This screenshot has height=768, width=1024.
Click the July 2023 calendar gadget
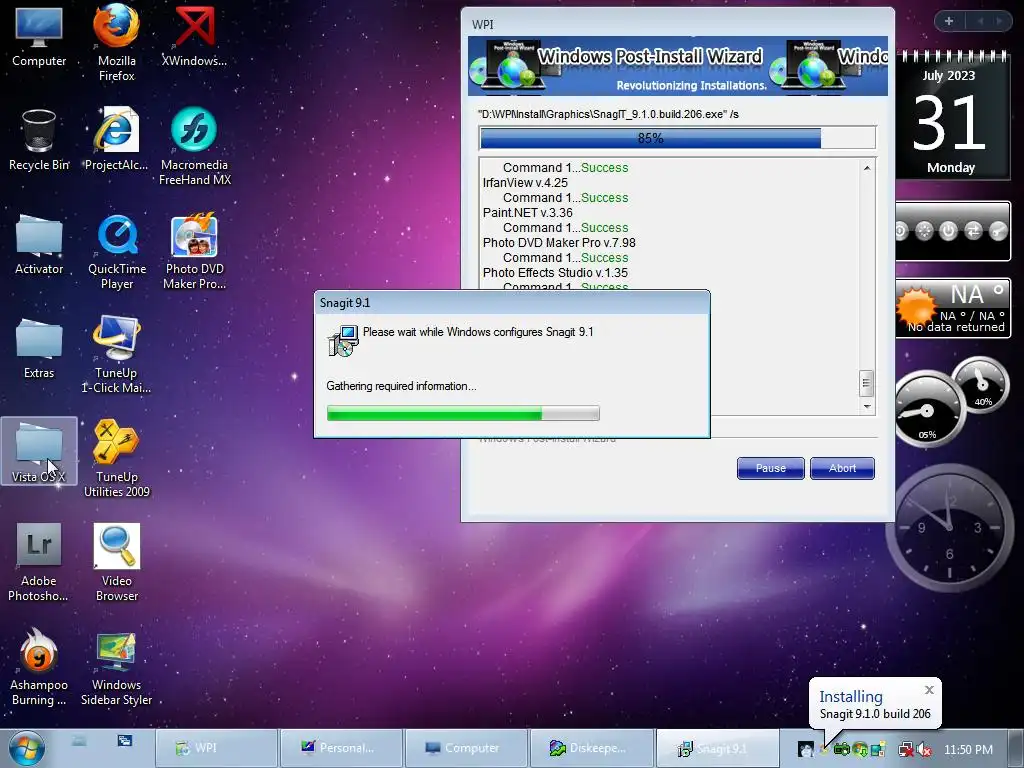coord(951,116)
